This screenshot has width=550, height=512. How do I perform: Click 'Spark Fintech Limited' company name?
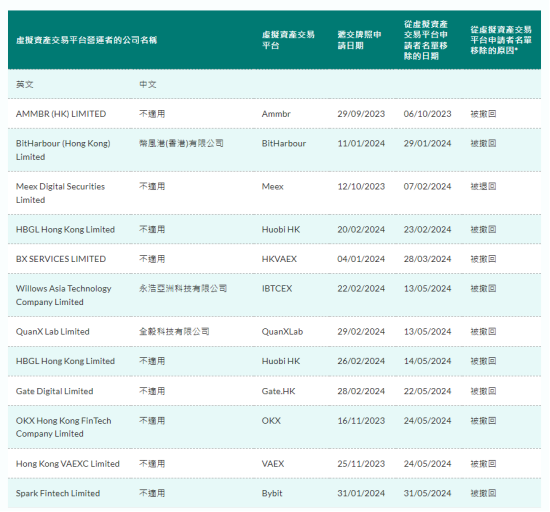coord(58,493)
